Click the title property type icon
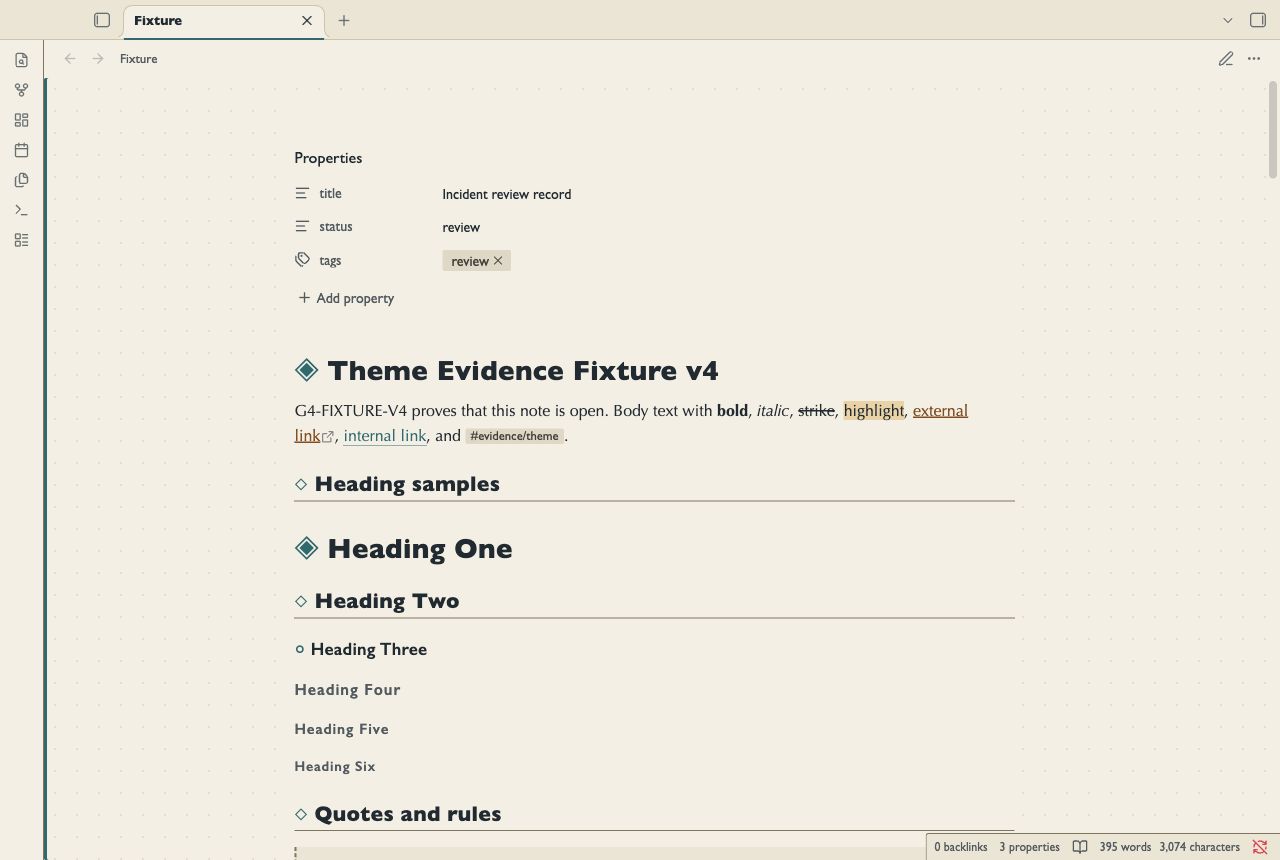Screen dimensions: 1280x860 (x=302, y=193)
